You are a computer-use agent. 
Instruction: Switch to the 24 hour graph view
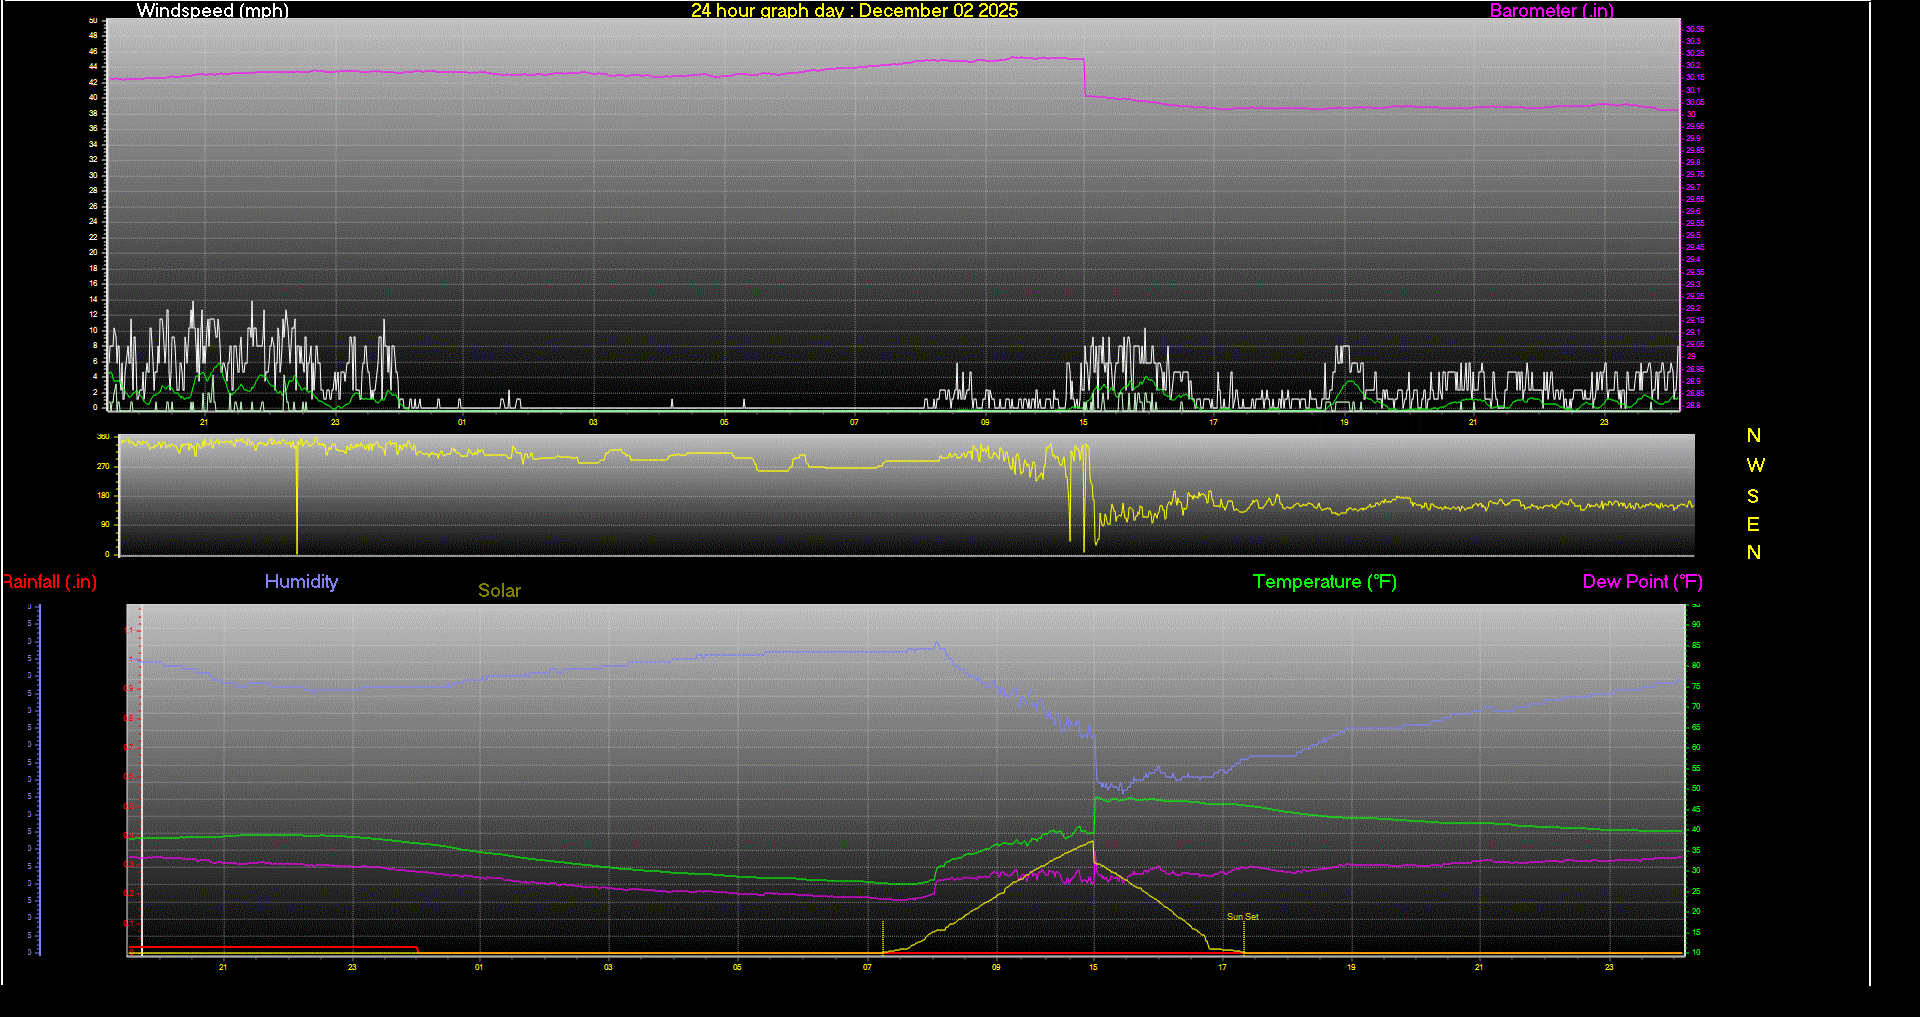click(x=760, y=11)
